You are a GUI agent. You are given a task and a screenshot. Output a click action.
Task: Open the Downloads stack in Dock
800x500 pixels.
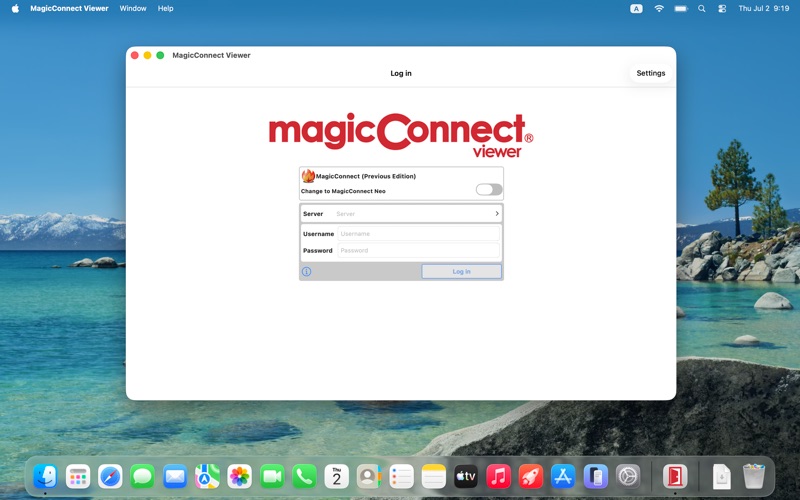(721, 477)
